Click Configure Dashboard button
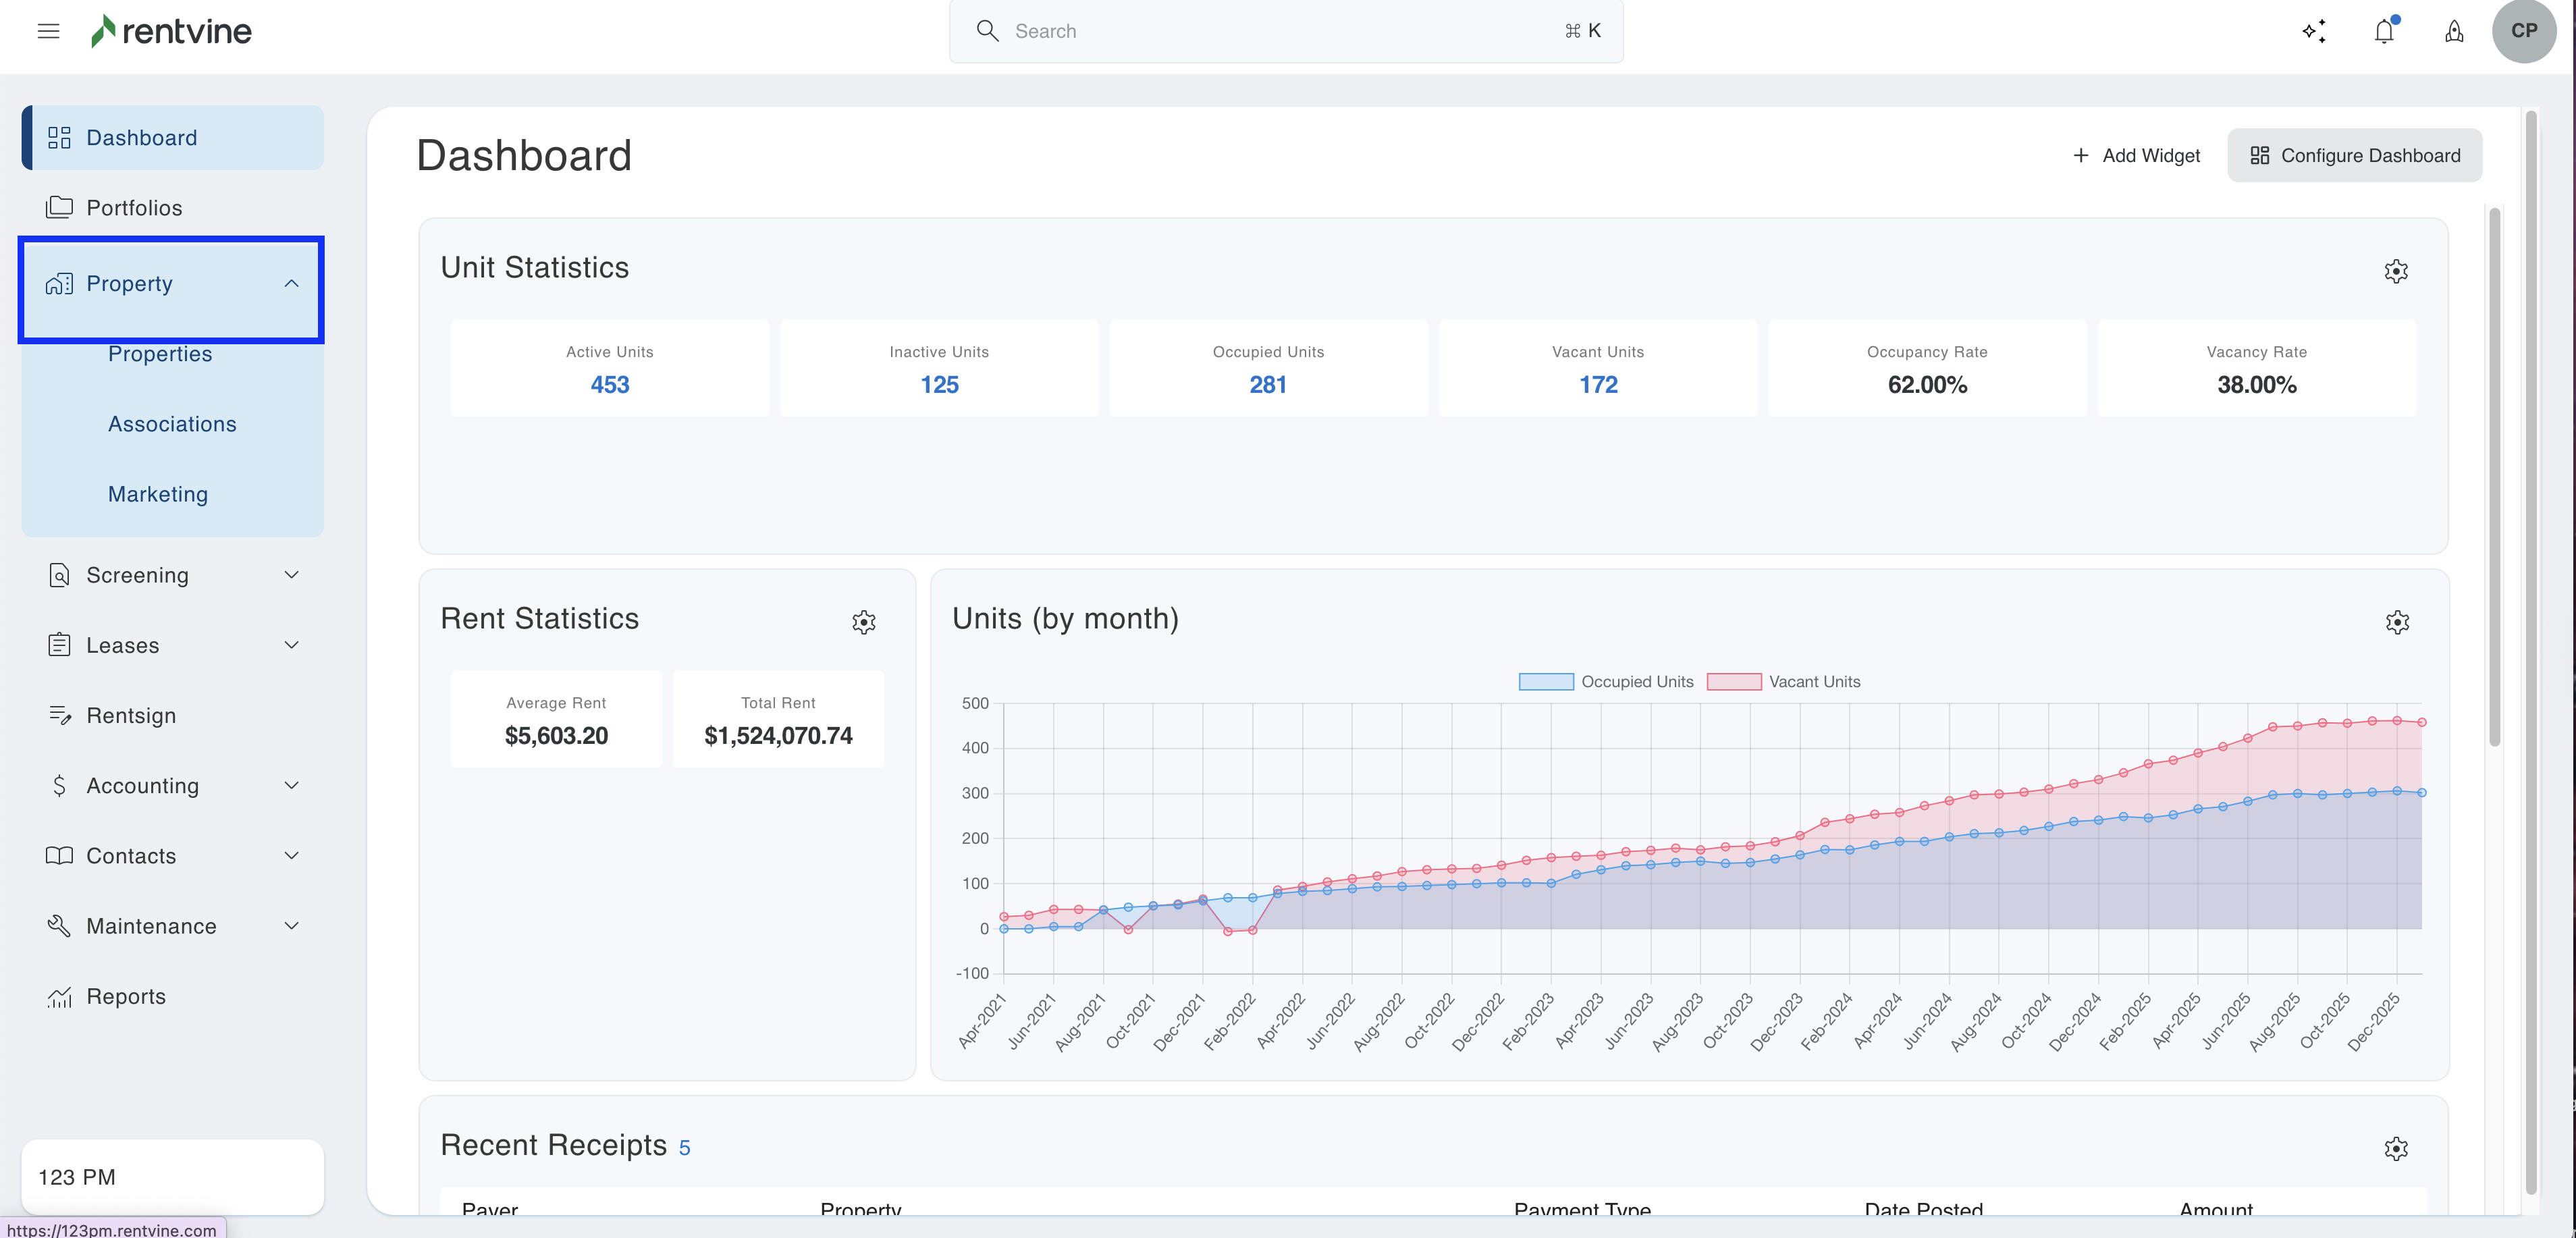 [x=2354, y=155]
